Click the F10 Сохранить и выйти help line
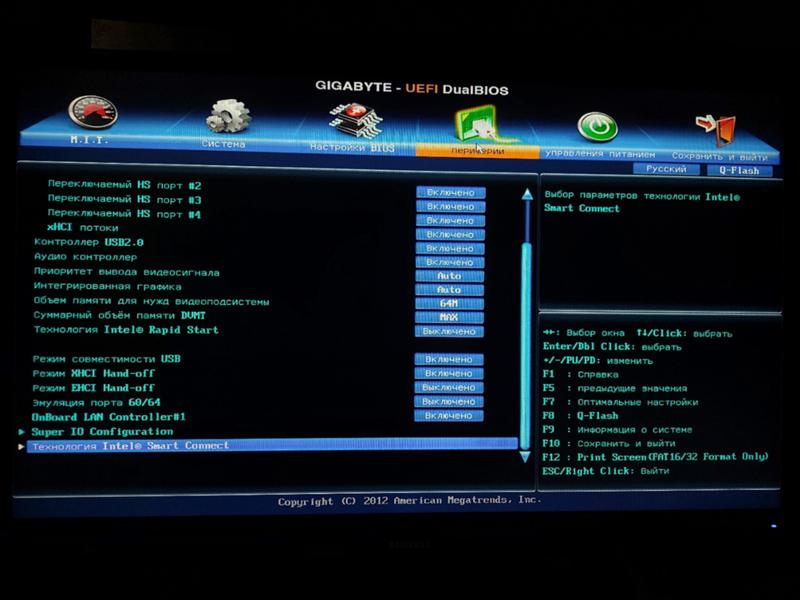This screenshot has height=600, width=800. click(609, 443)
